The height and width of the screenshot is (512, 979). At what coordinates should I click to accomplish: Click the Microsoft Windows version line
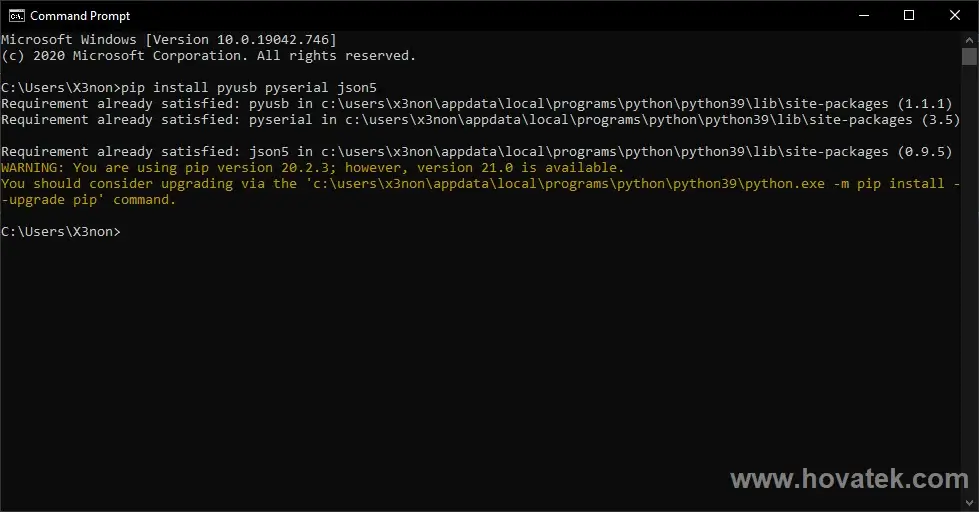click(169, 39)
